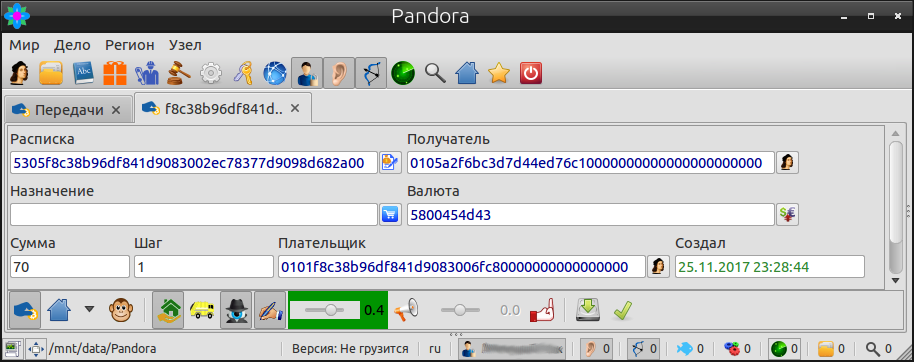914x362 pixels.
Task: Open the portrait Person icon in main toolbar
Action: coord(19,73)
